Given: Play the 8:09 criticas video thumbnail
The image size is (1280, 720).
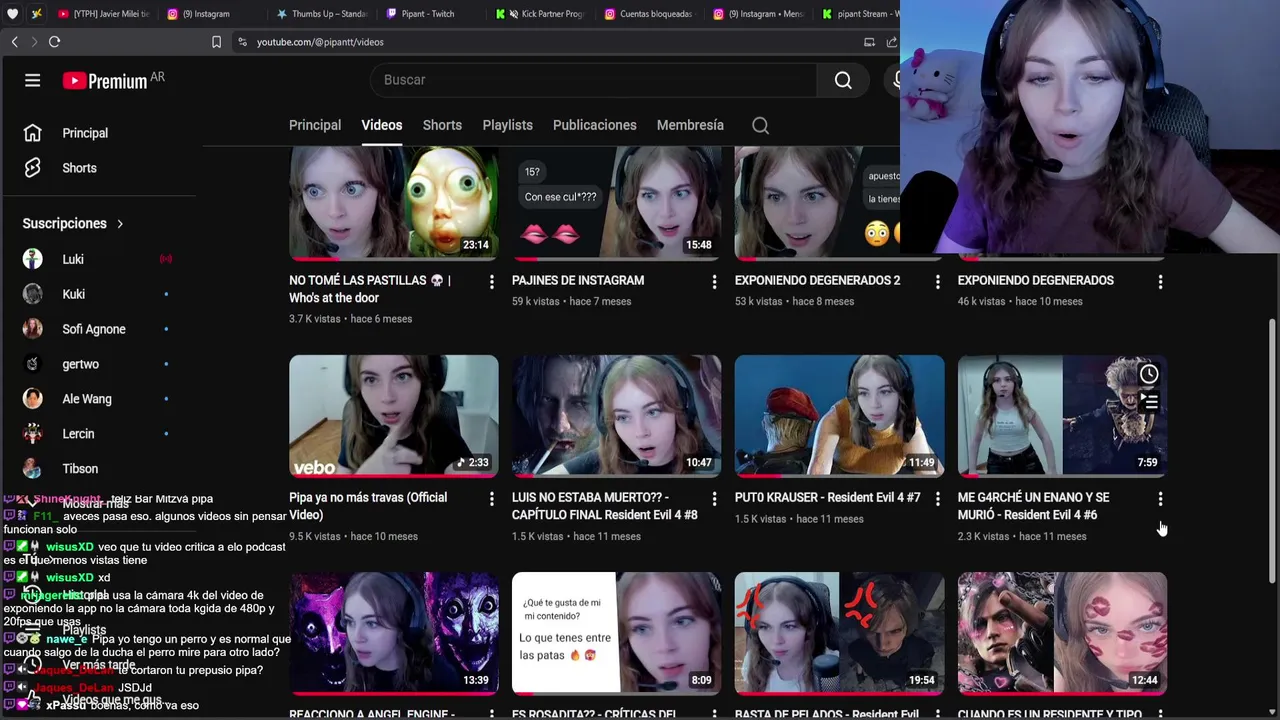Looking at the screenshot, I should coord(617,633).
